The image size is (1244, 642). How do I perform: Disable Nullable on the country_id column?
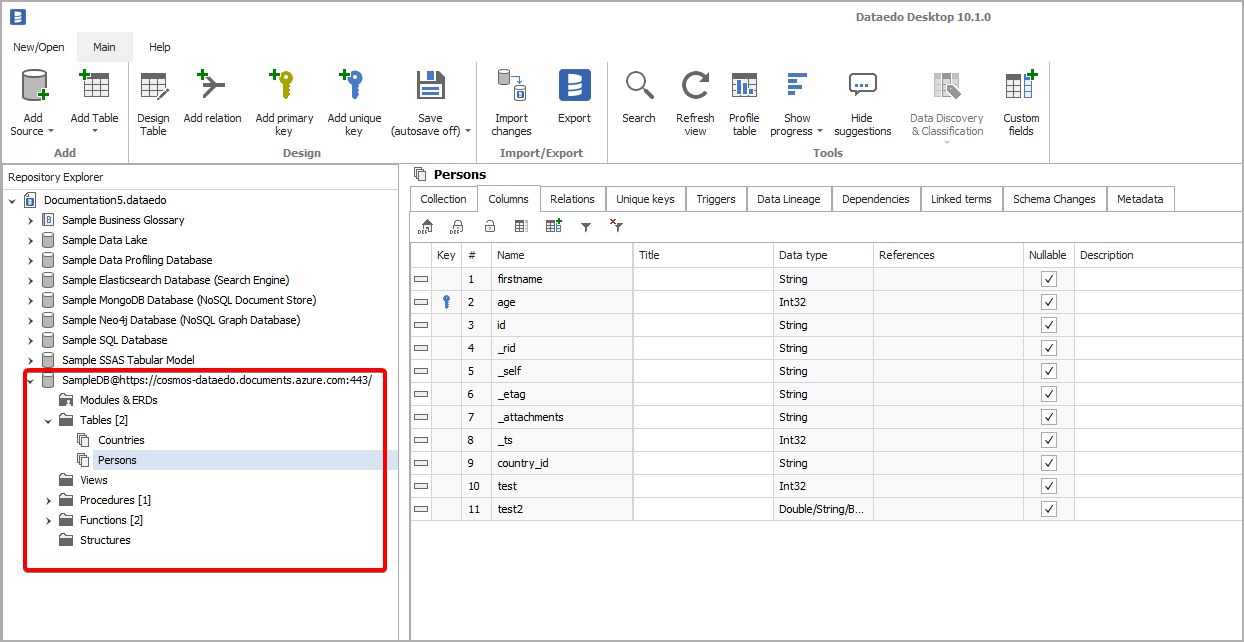point(1048,462)
